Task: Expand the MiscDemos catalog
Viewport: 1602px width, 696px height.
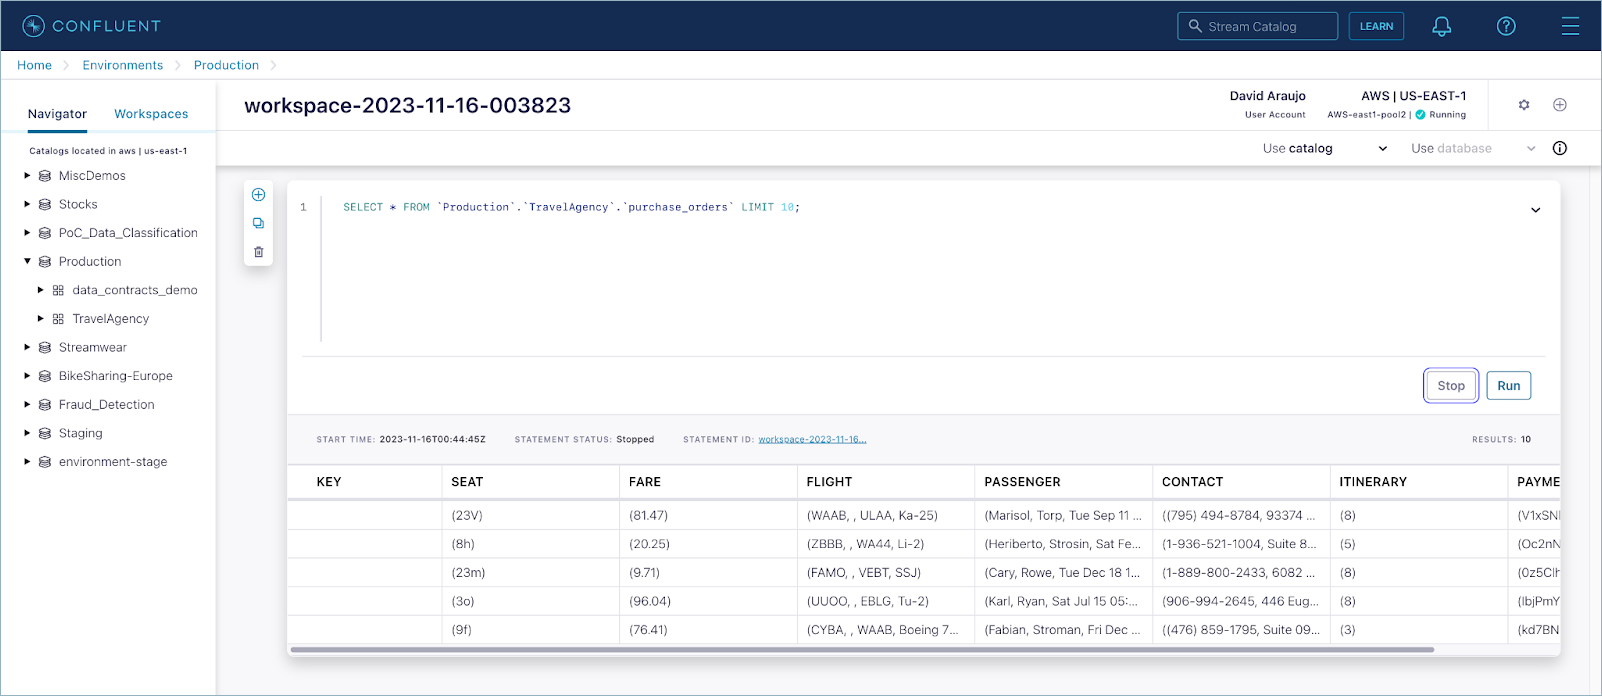Action: click(x=27, y=175)
